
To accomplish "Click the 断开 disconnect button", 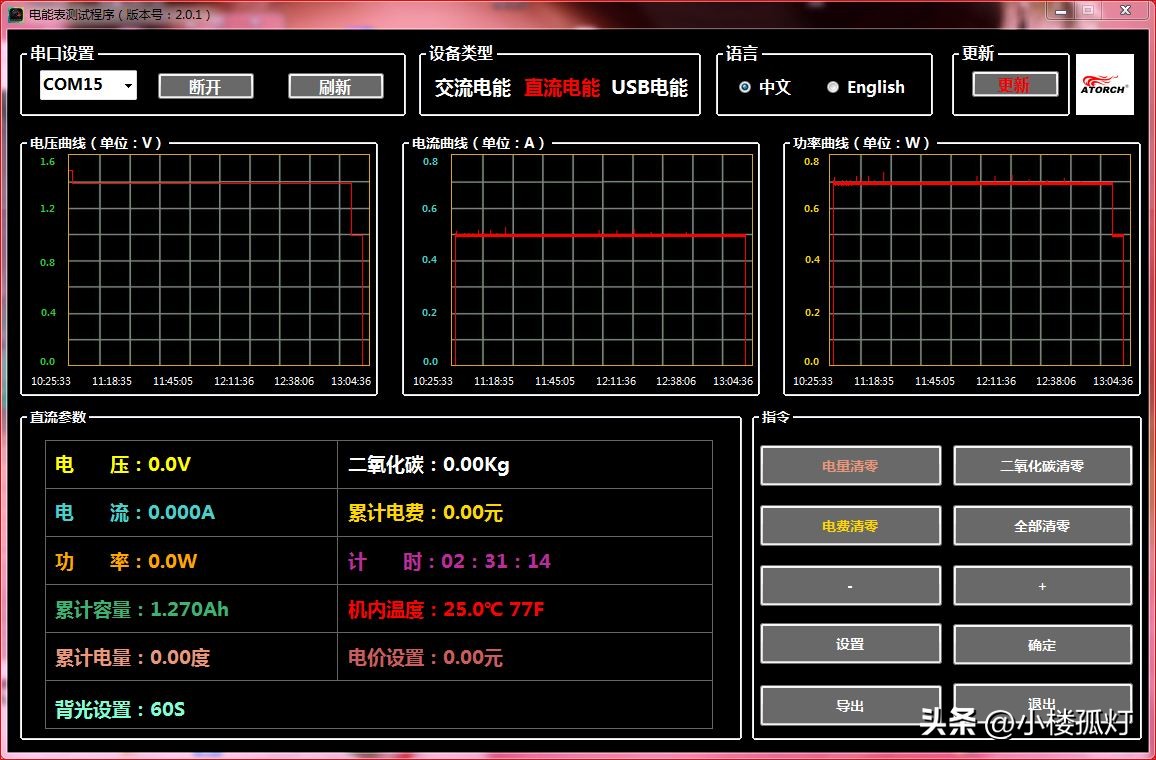I will click(x=206, y=86).
